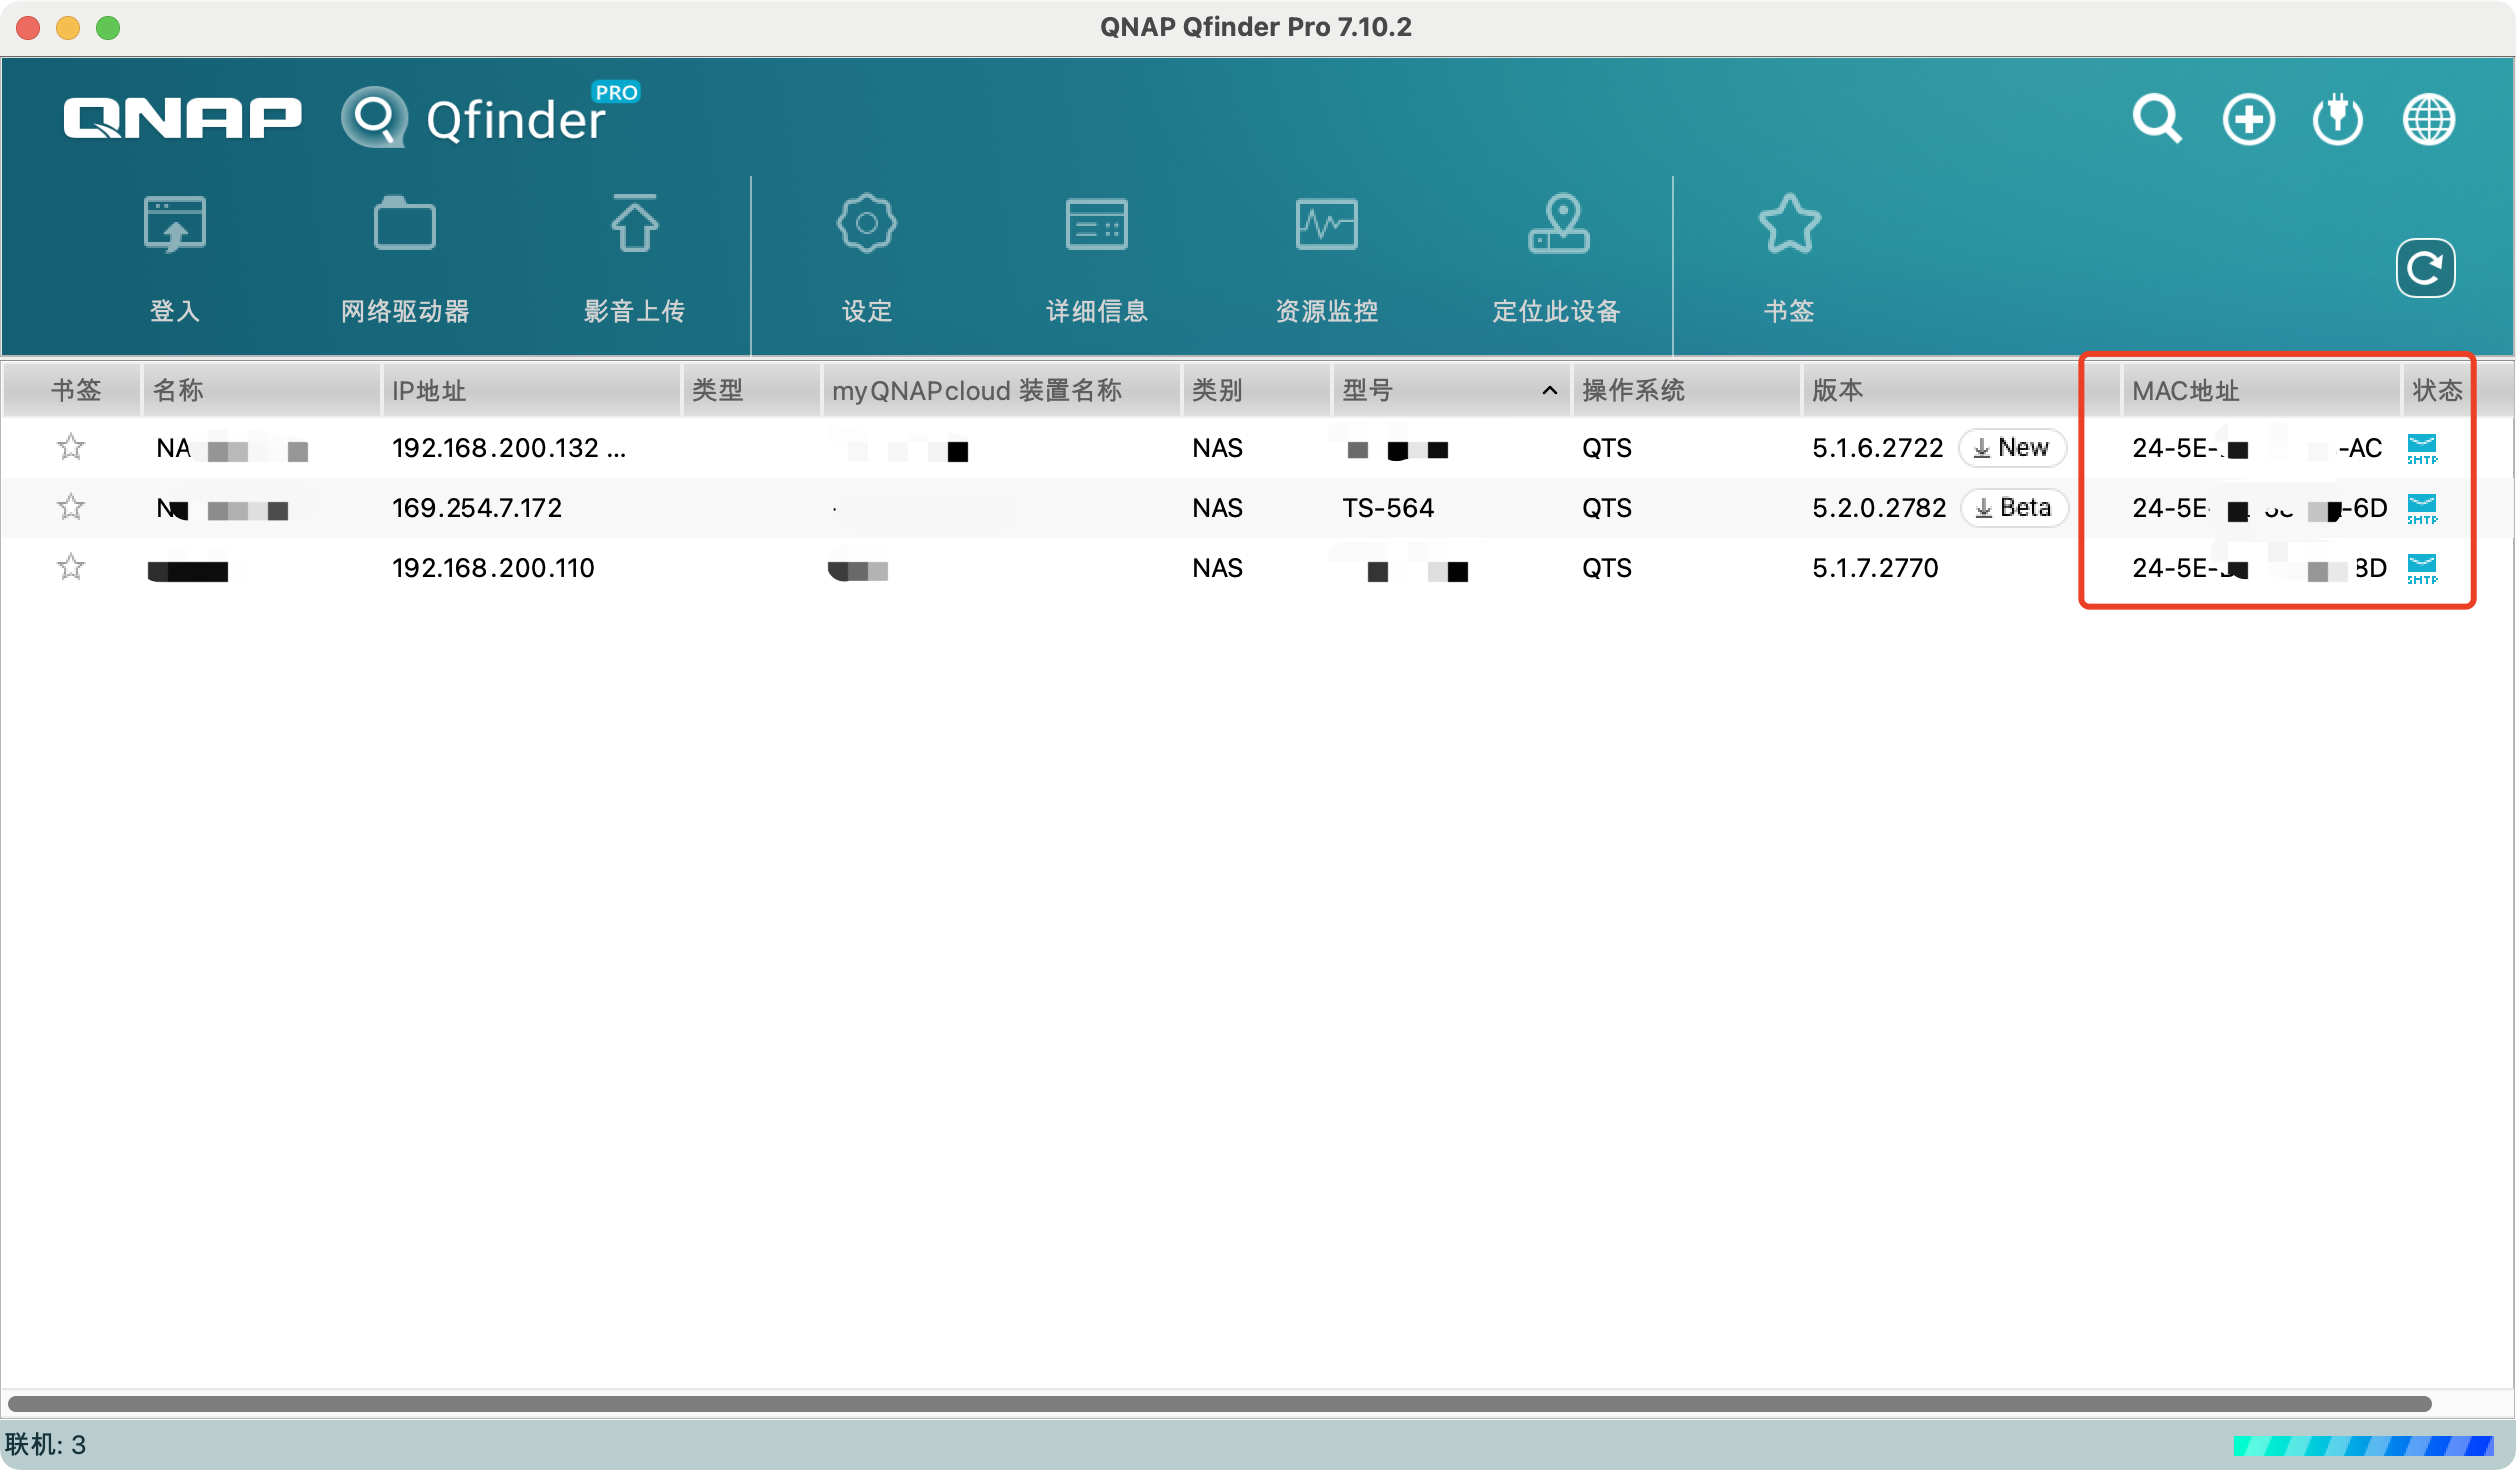The image size is (2516, 1470).
Task: Click the scanning progress bar in status bar
Action: click(x=2363, y=1445)
